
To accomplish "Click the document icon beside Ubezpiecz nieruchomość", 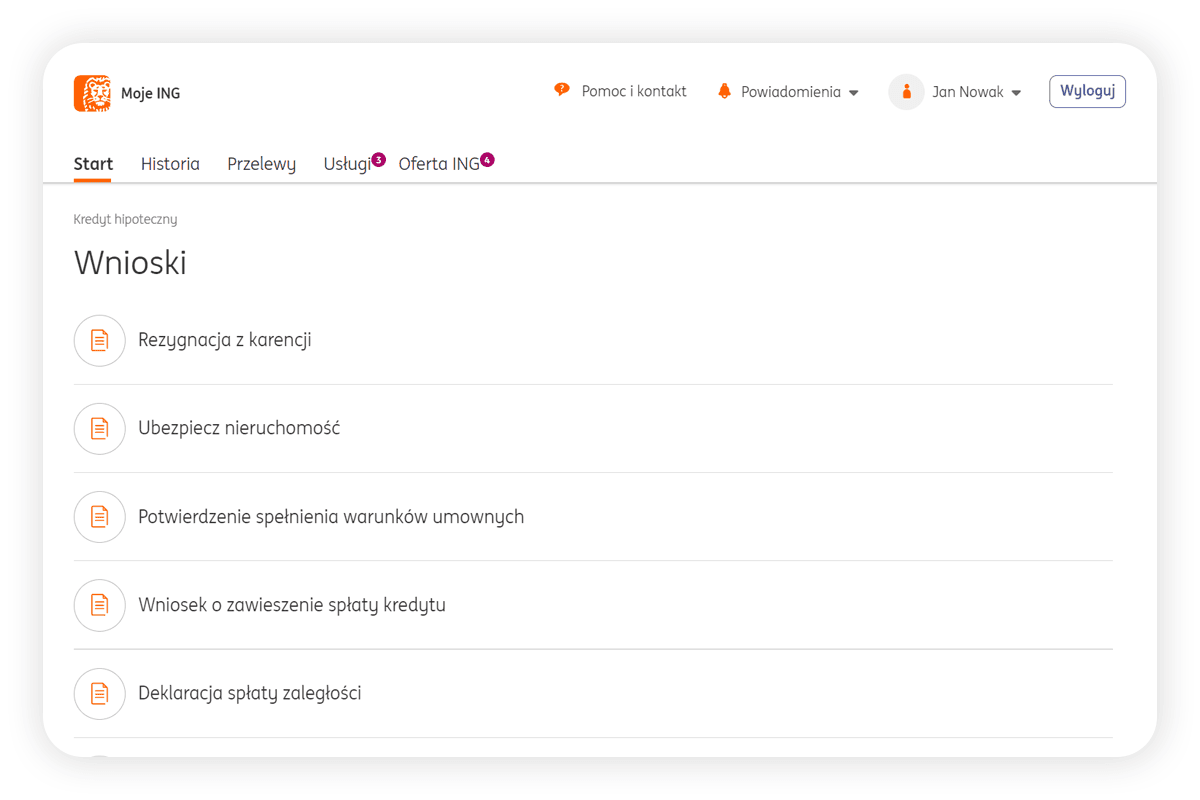I will pyautogui.click(x=99, y=428).
